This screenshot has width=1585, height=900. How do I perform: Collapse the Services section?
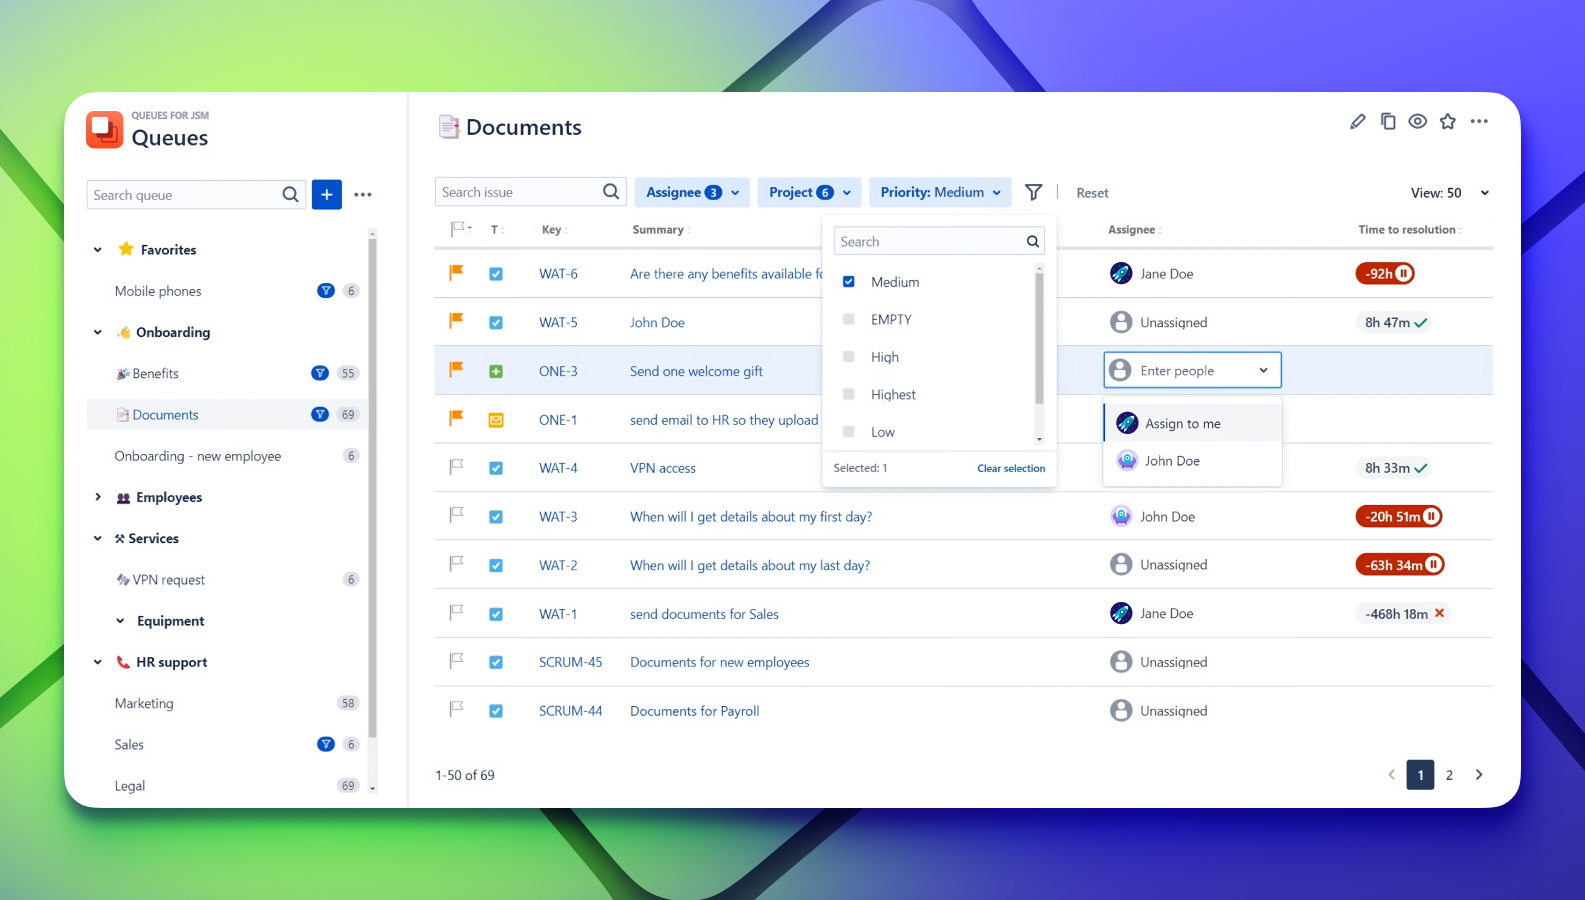(x=98, y=538)
